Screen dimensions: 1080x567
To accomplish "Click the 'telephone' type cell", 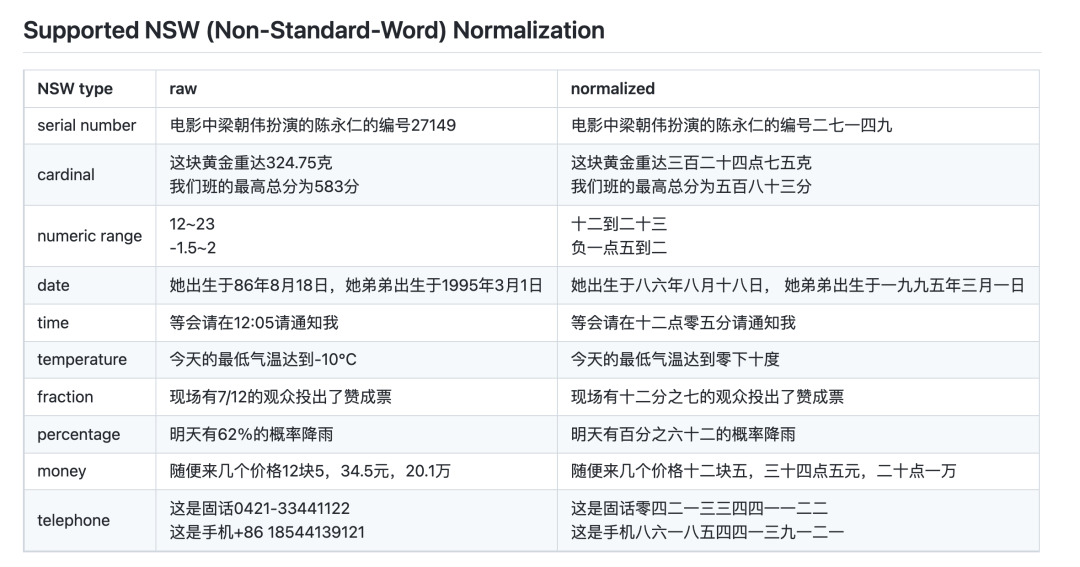I will 73,520.
